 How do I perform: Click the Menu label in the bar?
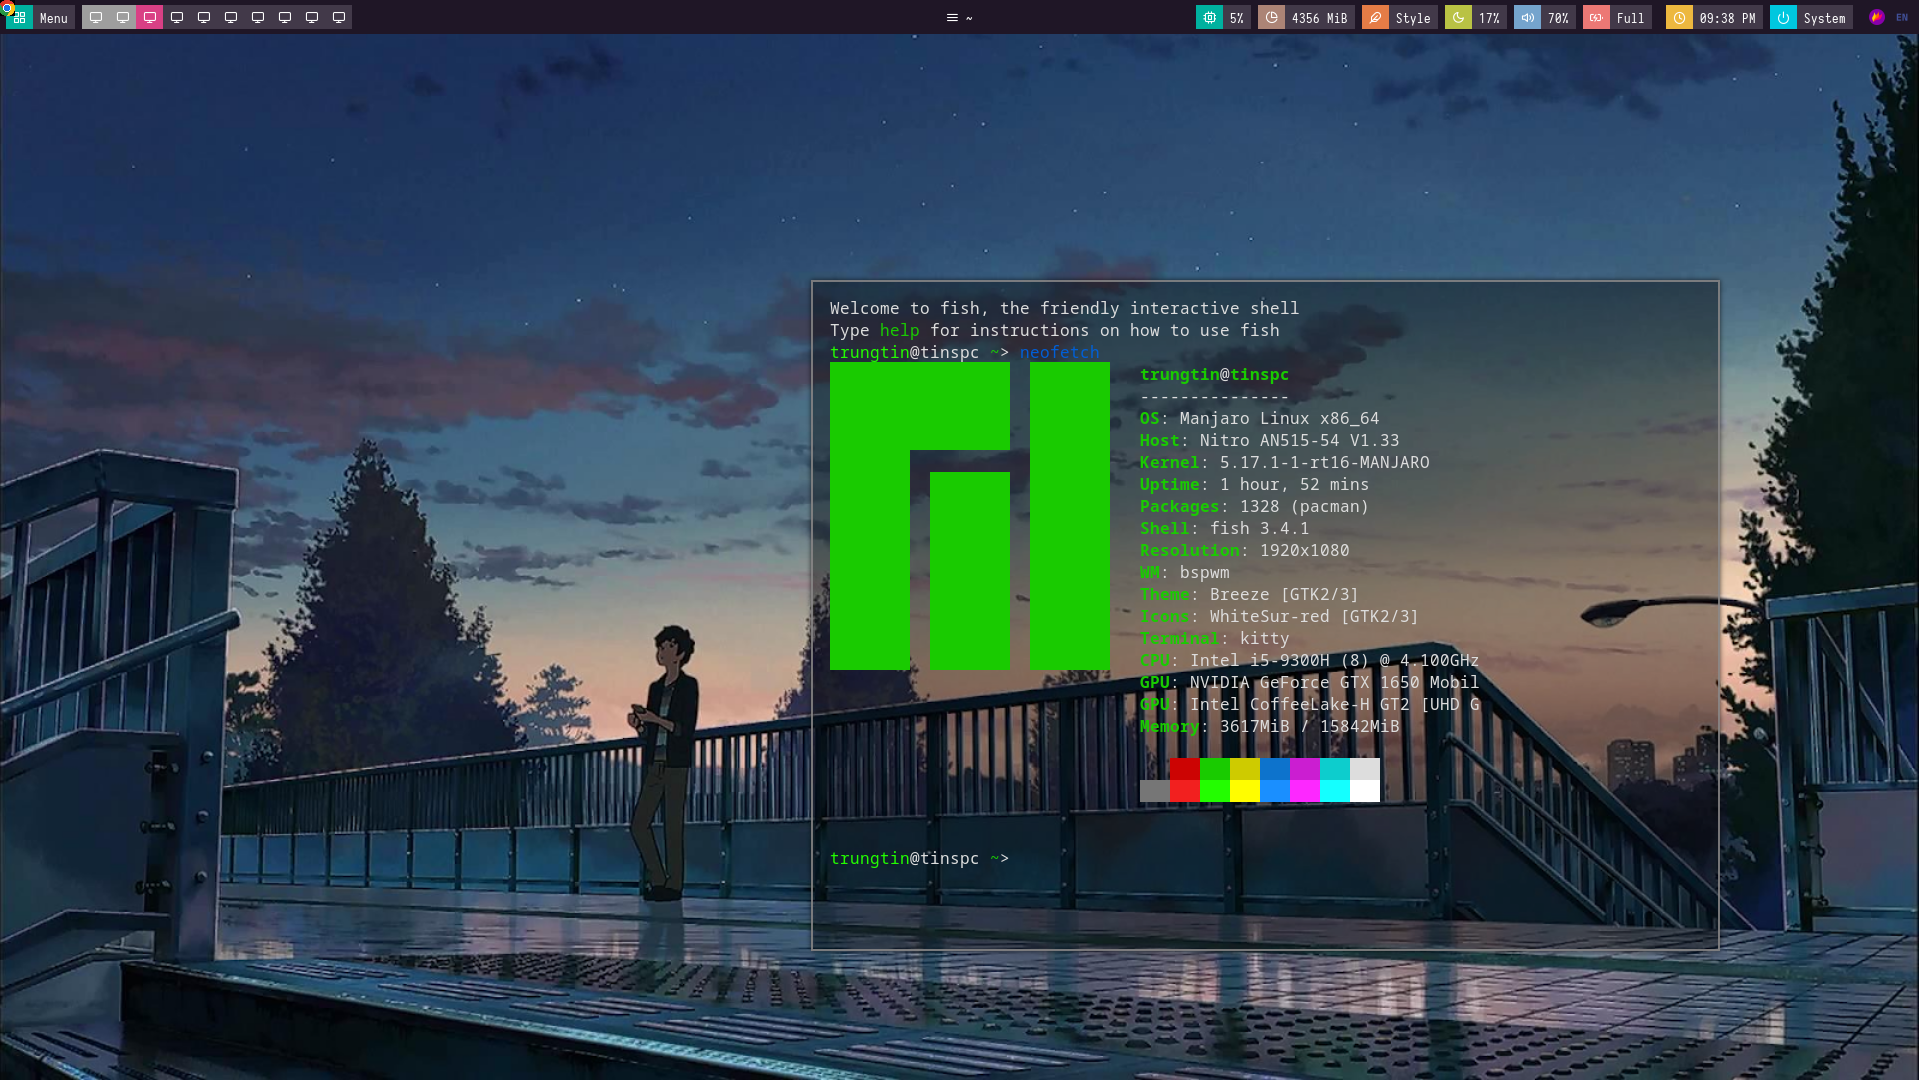click(54, 18)
